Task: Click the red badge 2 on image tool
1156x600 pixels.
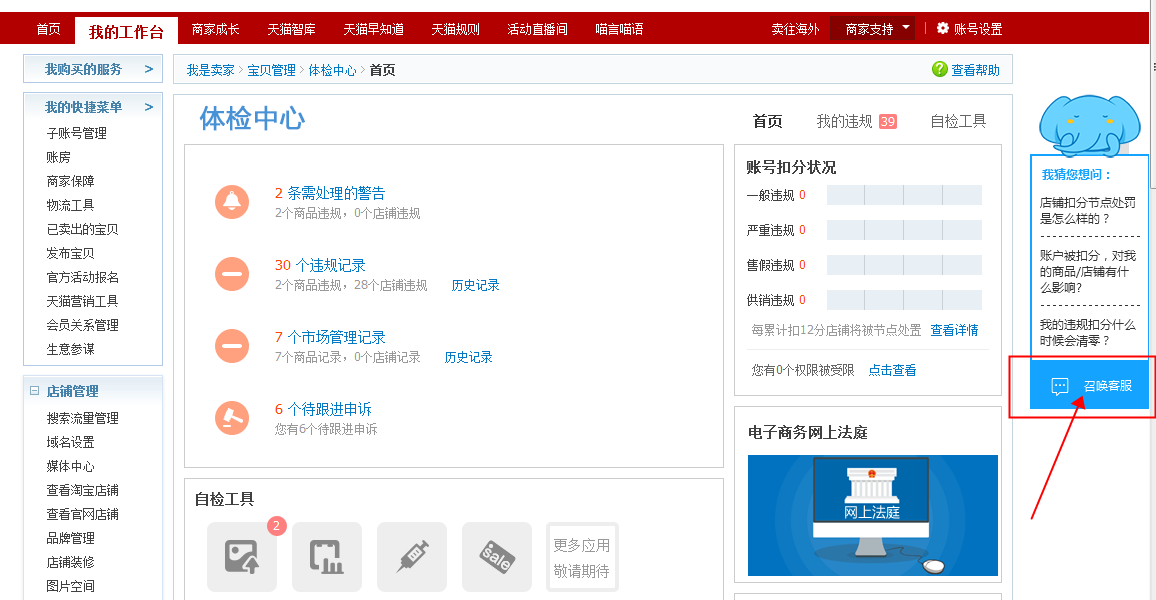Action: 276,526
